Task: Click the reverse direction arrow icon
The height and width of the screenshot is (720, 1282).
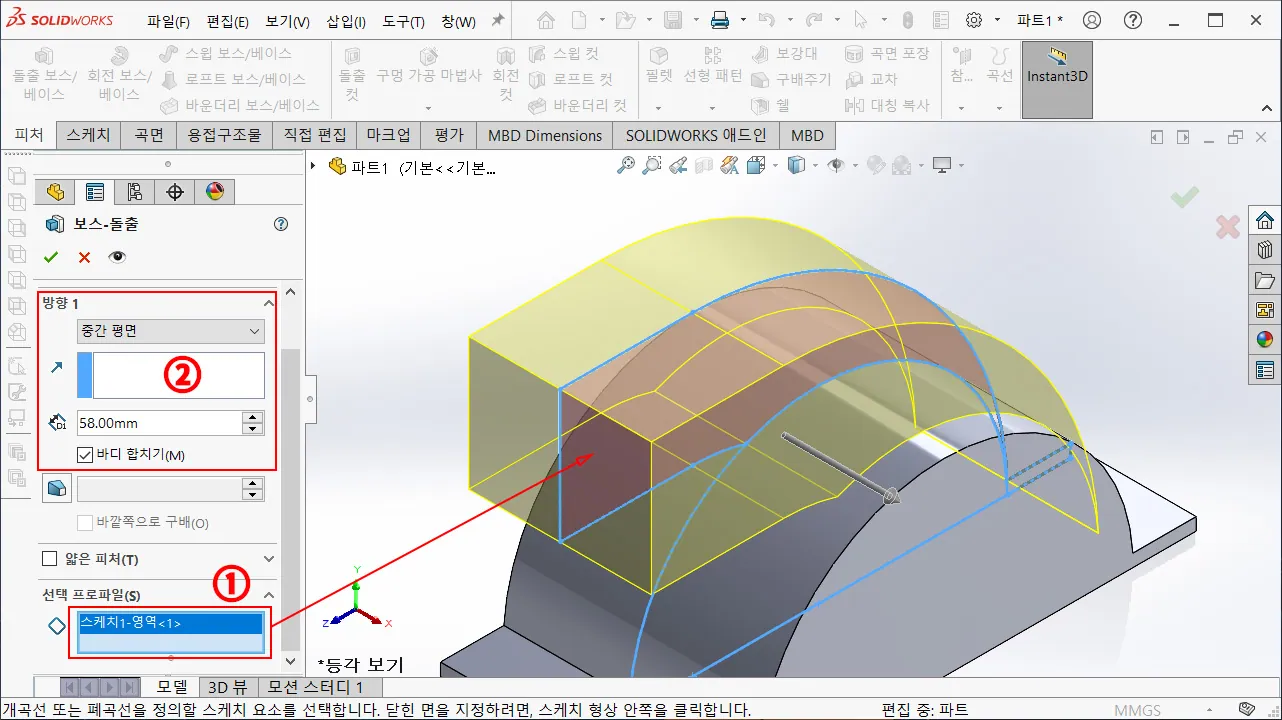Action: tap(56, 368)
